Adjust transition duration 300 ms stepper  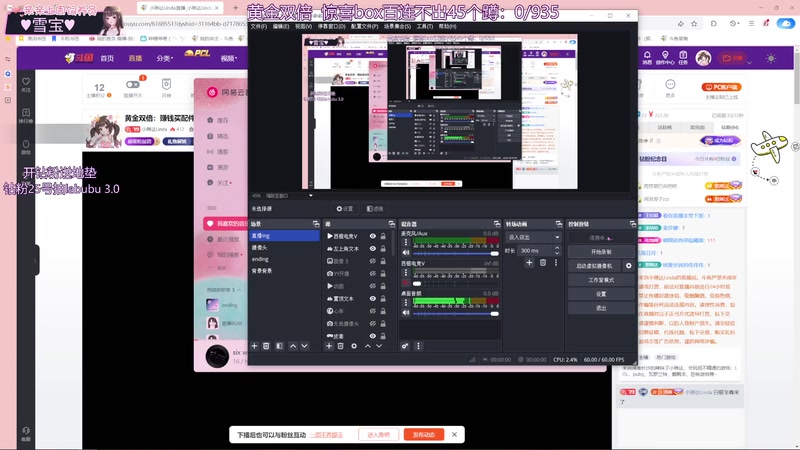coord(557,251)
